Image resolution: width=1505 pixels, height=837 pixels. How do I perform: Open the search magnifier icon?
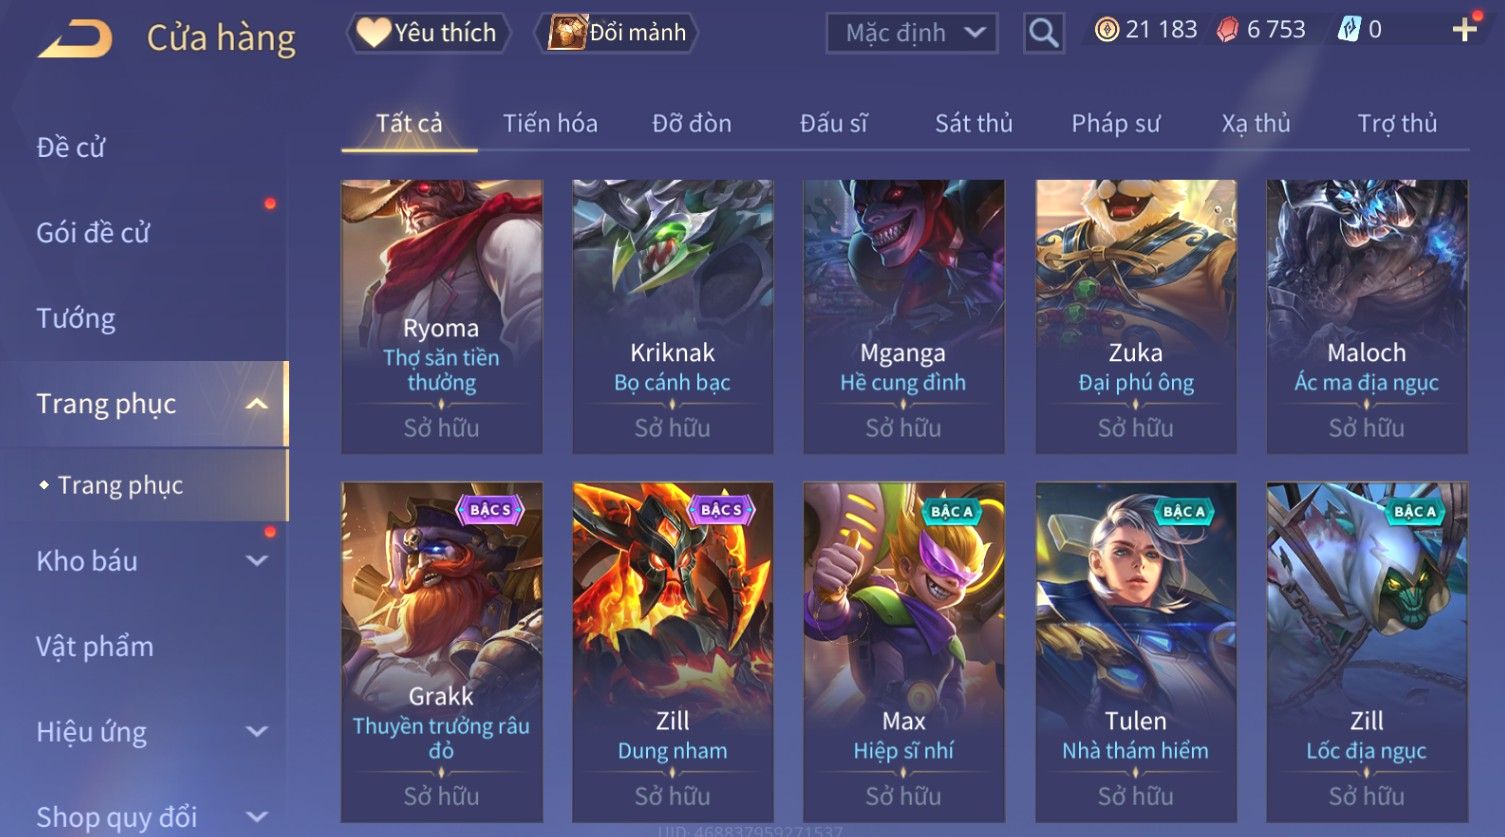[x=1043, y=33]
